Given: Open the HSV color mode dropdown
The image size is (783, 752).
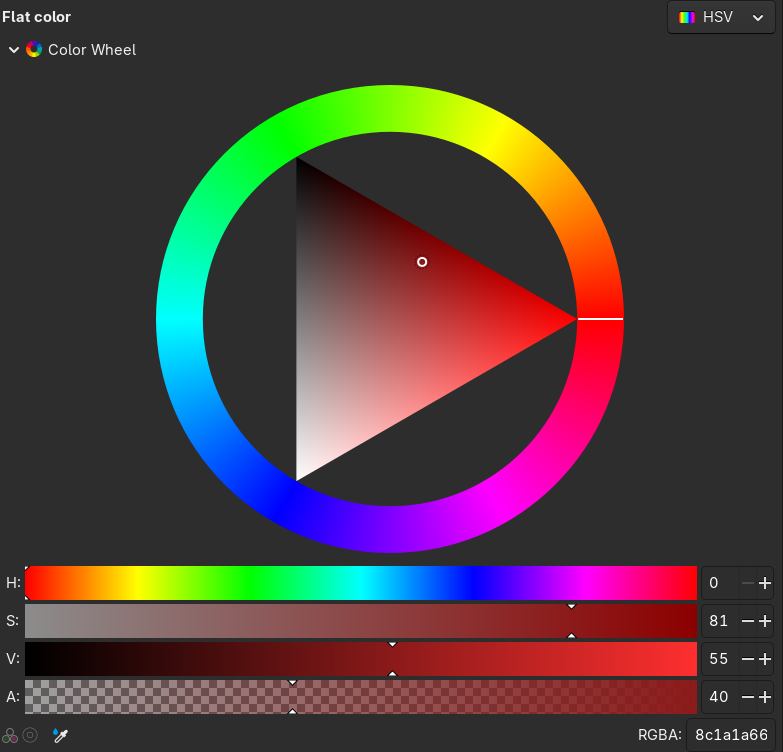Looking at the screenshot, I should (721, 18).
